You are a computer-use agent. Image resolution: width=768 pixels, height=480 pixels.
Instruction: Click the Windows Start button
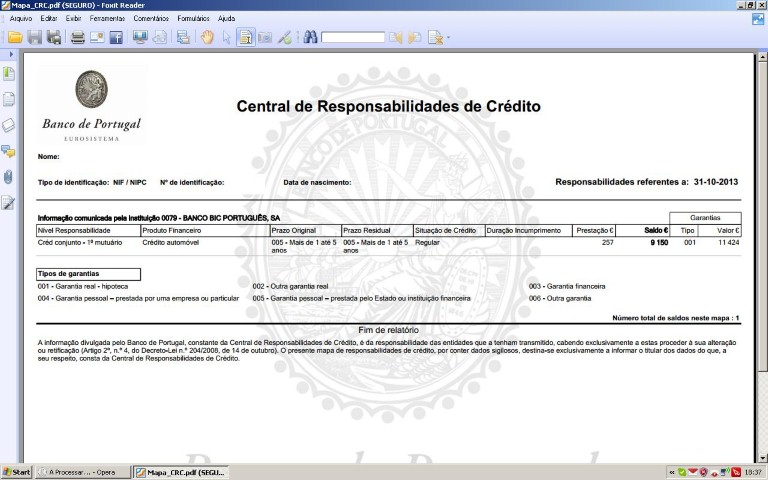[x=17, y=471]
